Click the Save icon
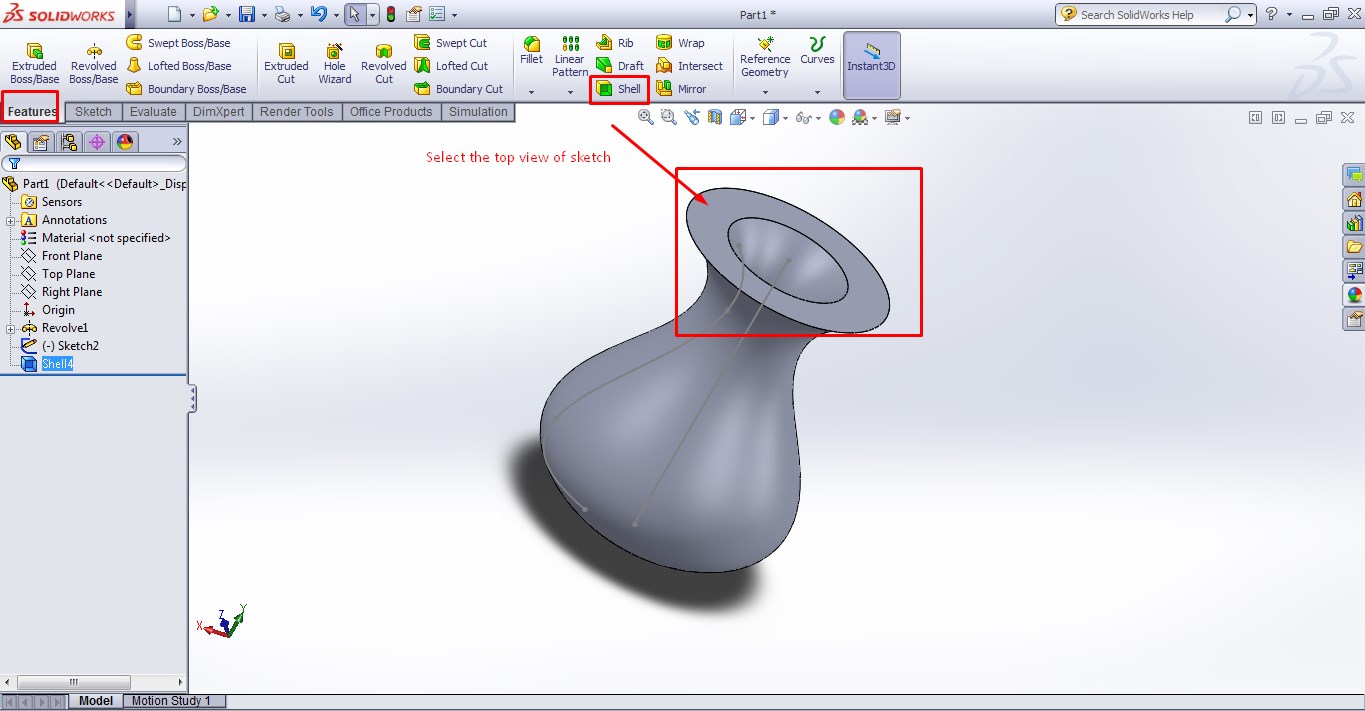Image resolution: width=1365 pixels, height=711 pixels. 247,14
